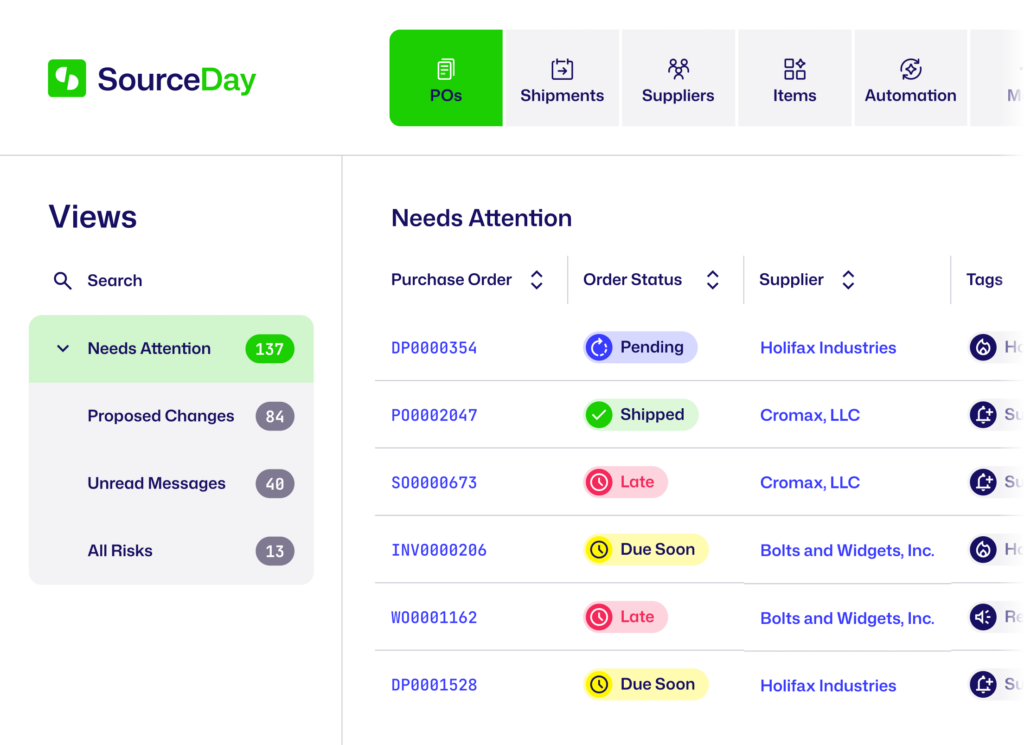This screenshot has width=1024, height=745.
Task: Open the Suppliers tab
Action: [678, 78]
